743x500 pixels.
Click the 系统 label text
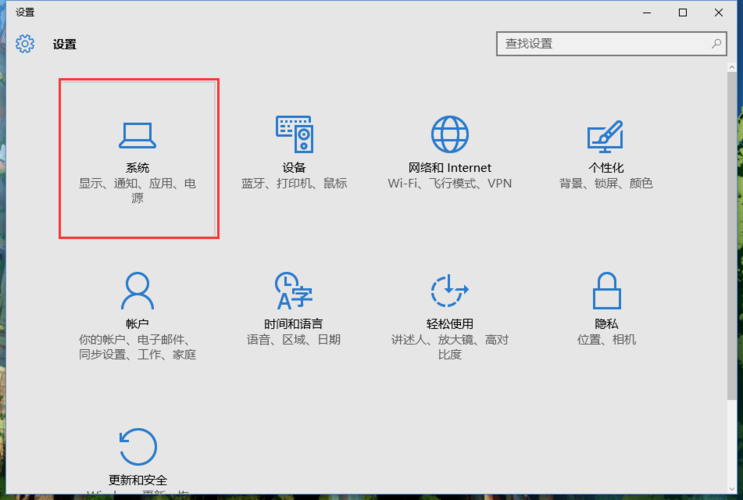click(x=137, y=168)
